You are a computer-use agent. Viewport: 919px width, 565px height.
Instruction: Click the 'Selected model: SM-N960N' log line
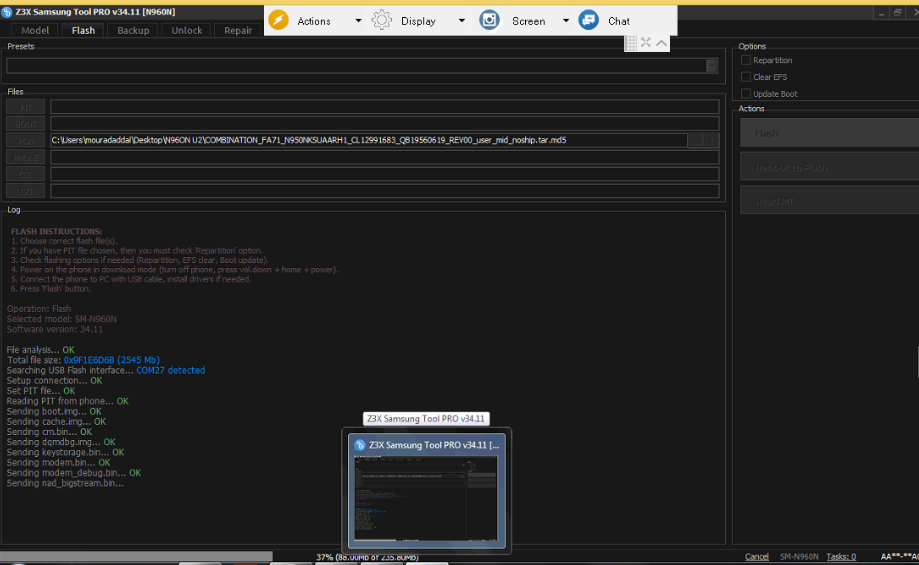coord(62,319)
